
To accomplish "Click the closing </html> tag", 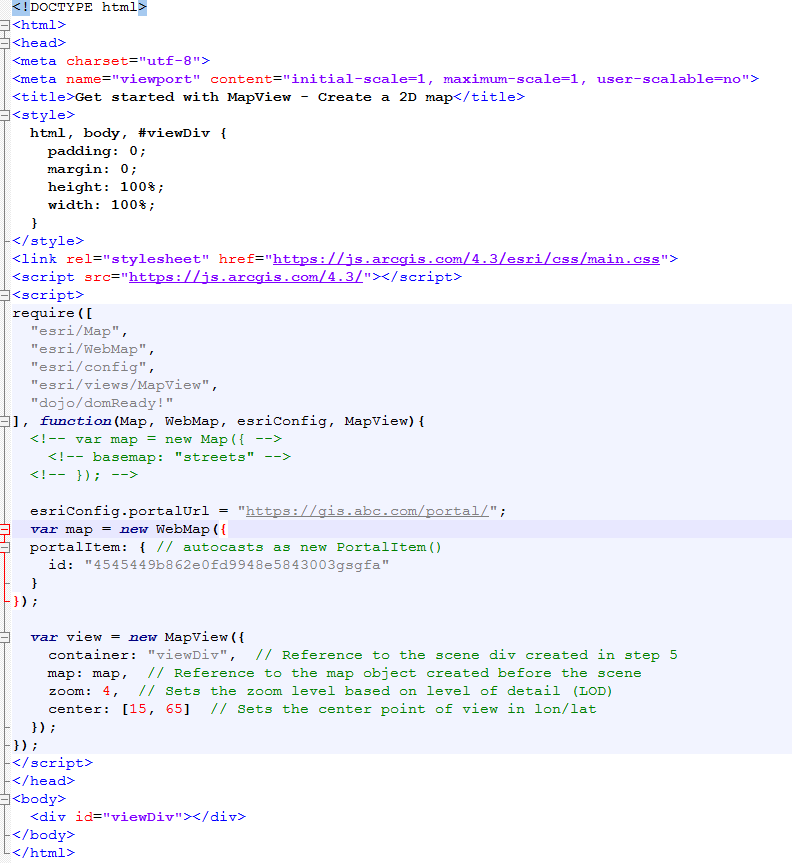I will click(x=43, y=853).
